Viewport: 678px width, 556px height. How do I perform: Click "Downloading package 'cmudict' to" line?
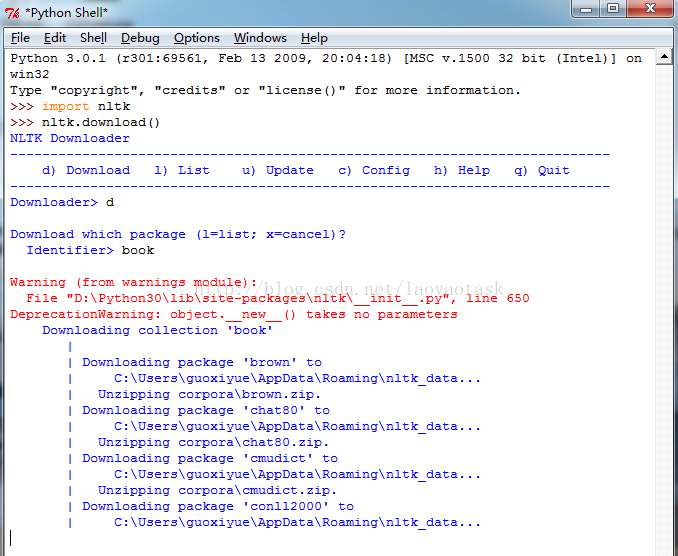click(x=210, y=458)
